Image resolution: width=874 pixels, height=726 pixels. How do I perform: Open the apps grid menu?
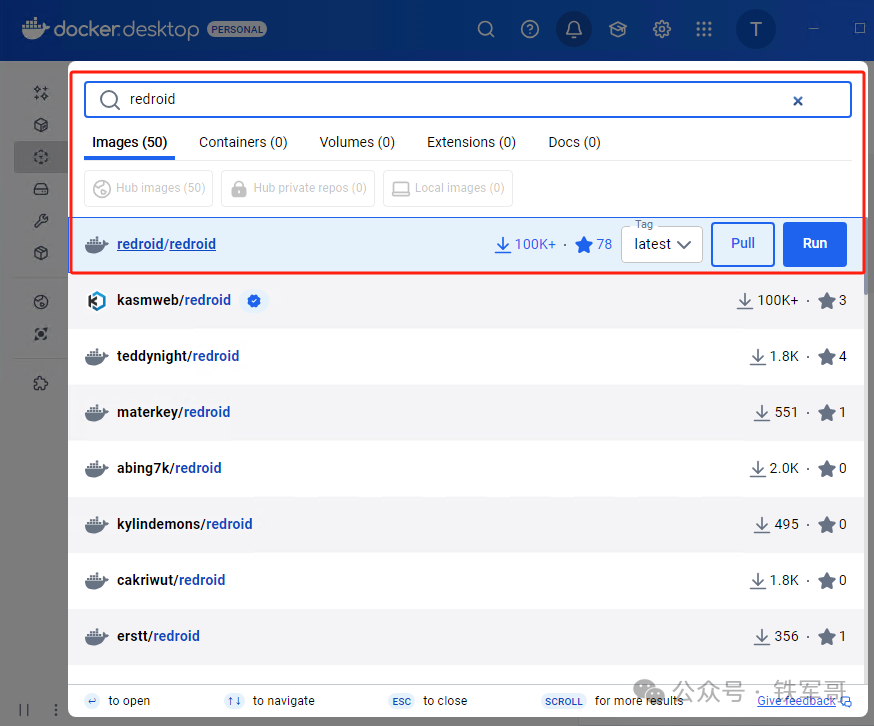(704, 29)
